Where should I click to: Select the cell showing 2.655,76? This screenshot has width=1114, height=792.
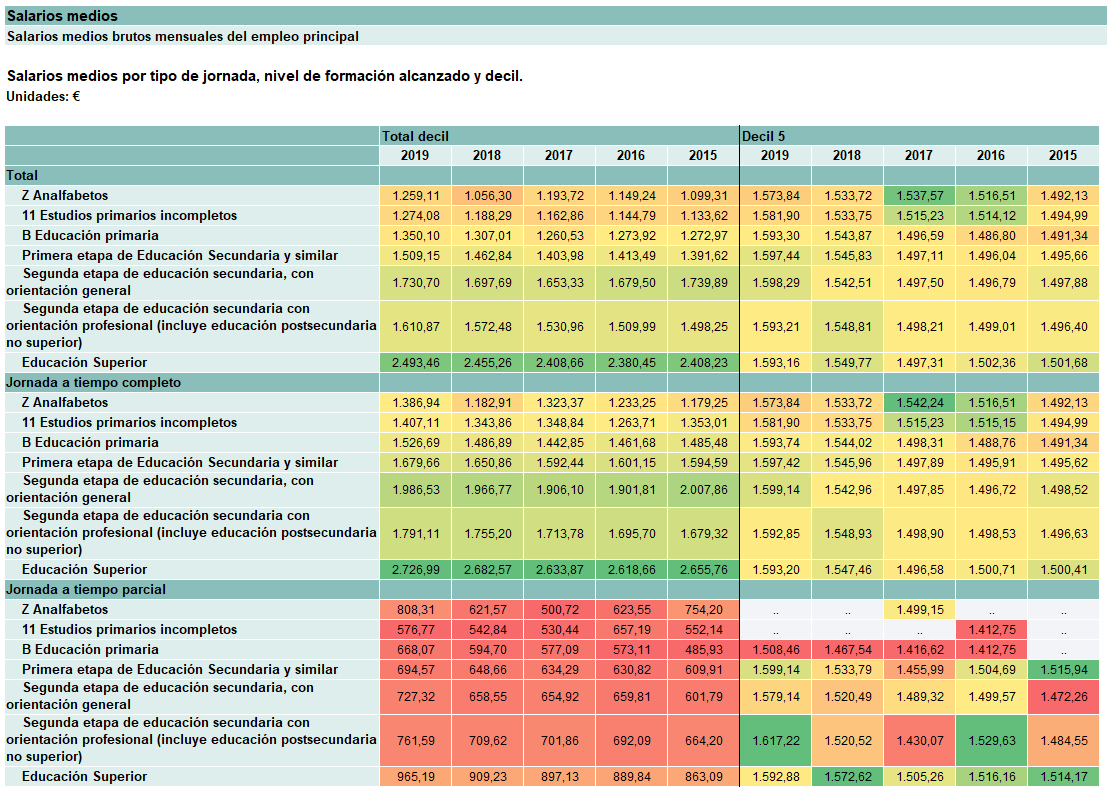pyautogui.click(x=703, y=570)
